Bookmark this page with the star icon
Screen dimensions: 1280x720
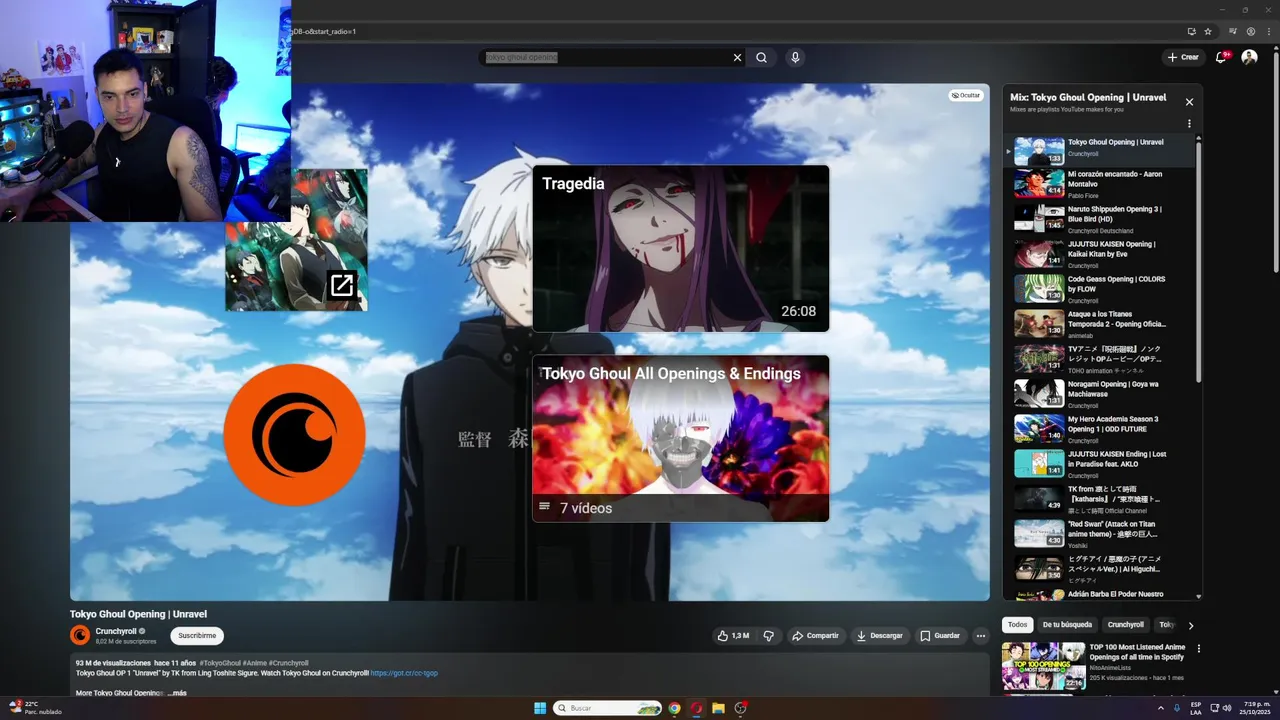[x=1208, y=31]
